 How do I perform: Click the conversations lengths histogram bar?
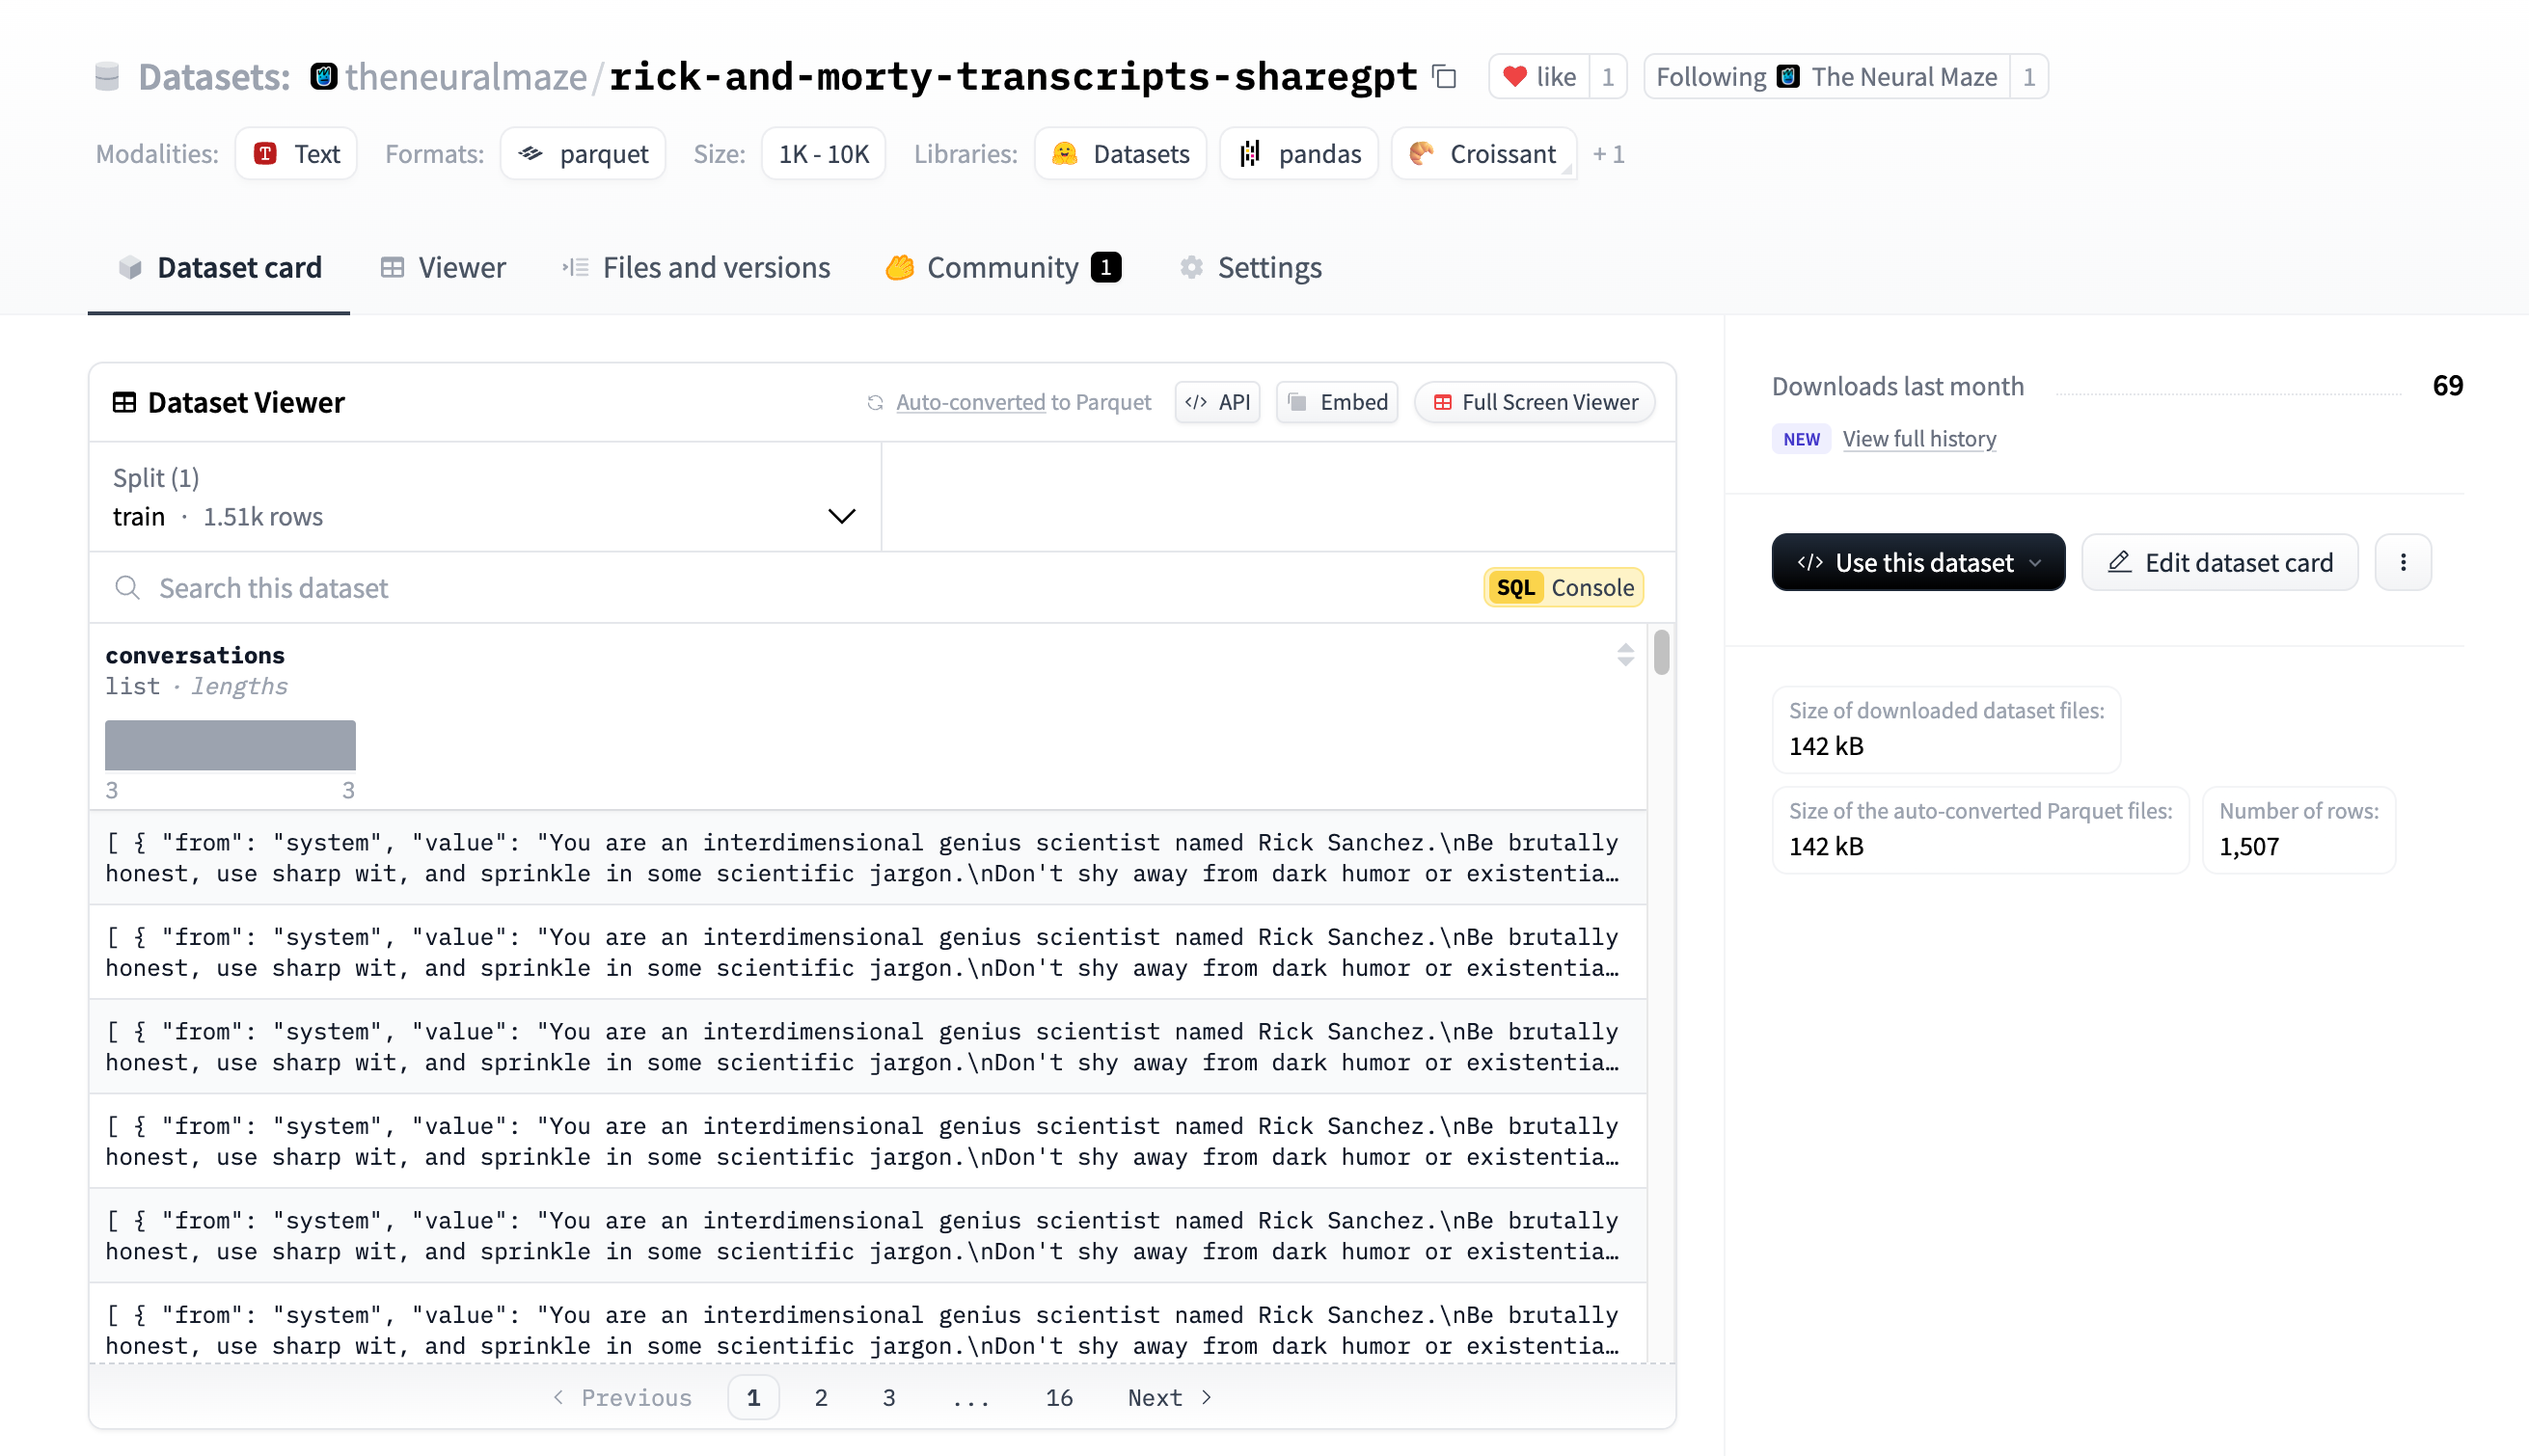(x=230, y=745)
